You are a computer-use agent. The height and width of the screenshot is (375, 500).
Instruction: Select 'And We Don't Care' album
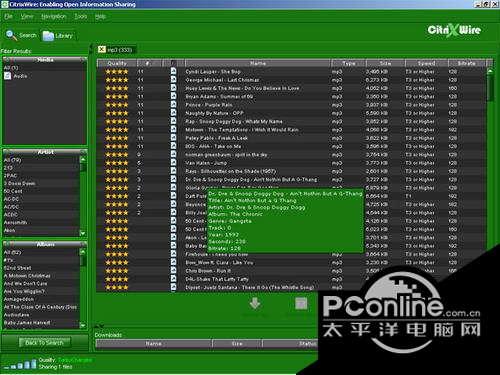click(x=25, y=283)
